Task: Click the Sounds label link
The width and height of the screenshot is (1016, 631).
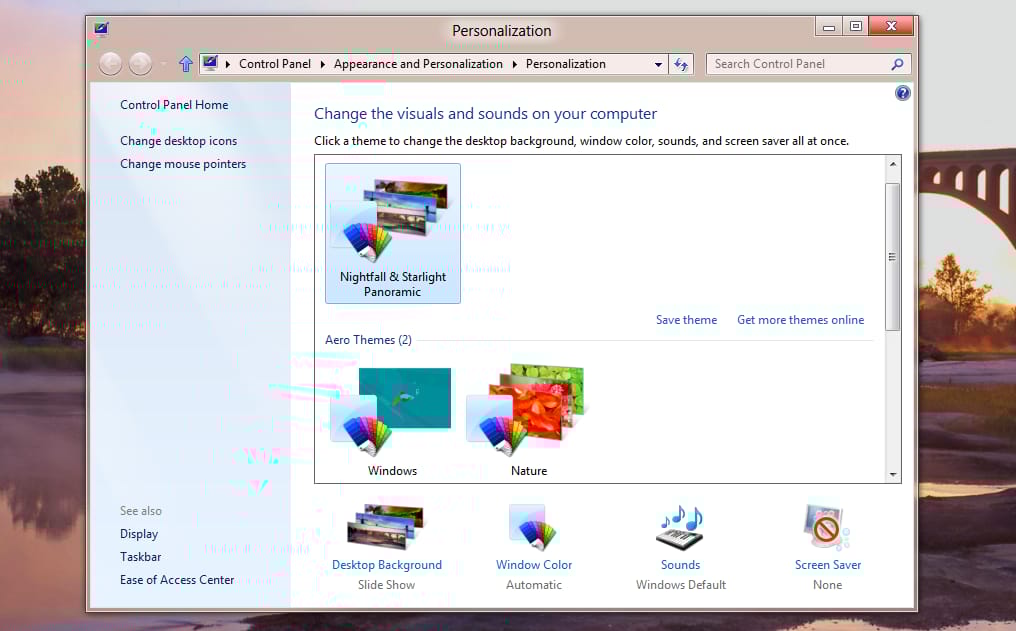Action: tap(680, 565)
